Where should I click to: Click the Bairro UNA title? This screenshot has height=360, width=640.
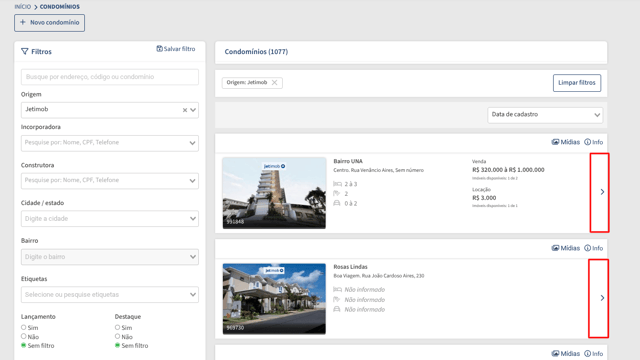click(348, 161)
